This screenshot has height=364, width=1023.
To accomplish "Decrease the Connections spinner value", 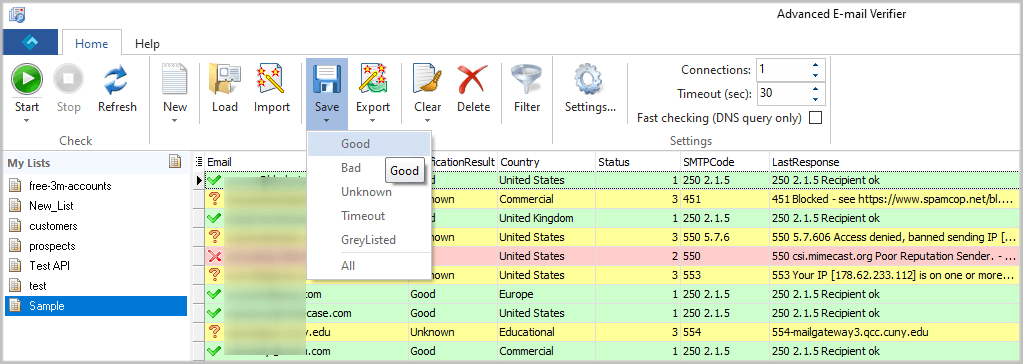I will pos(816,75).
